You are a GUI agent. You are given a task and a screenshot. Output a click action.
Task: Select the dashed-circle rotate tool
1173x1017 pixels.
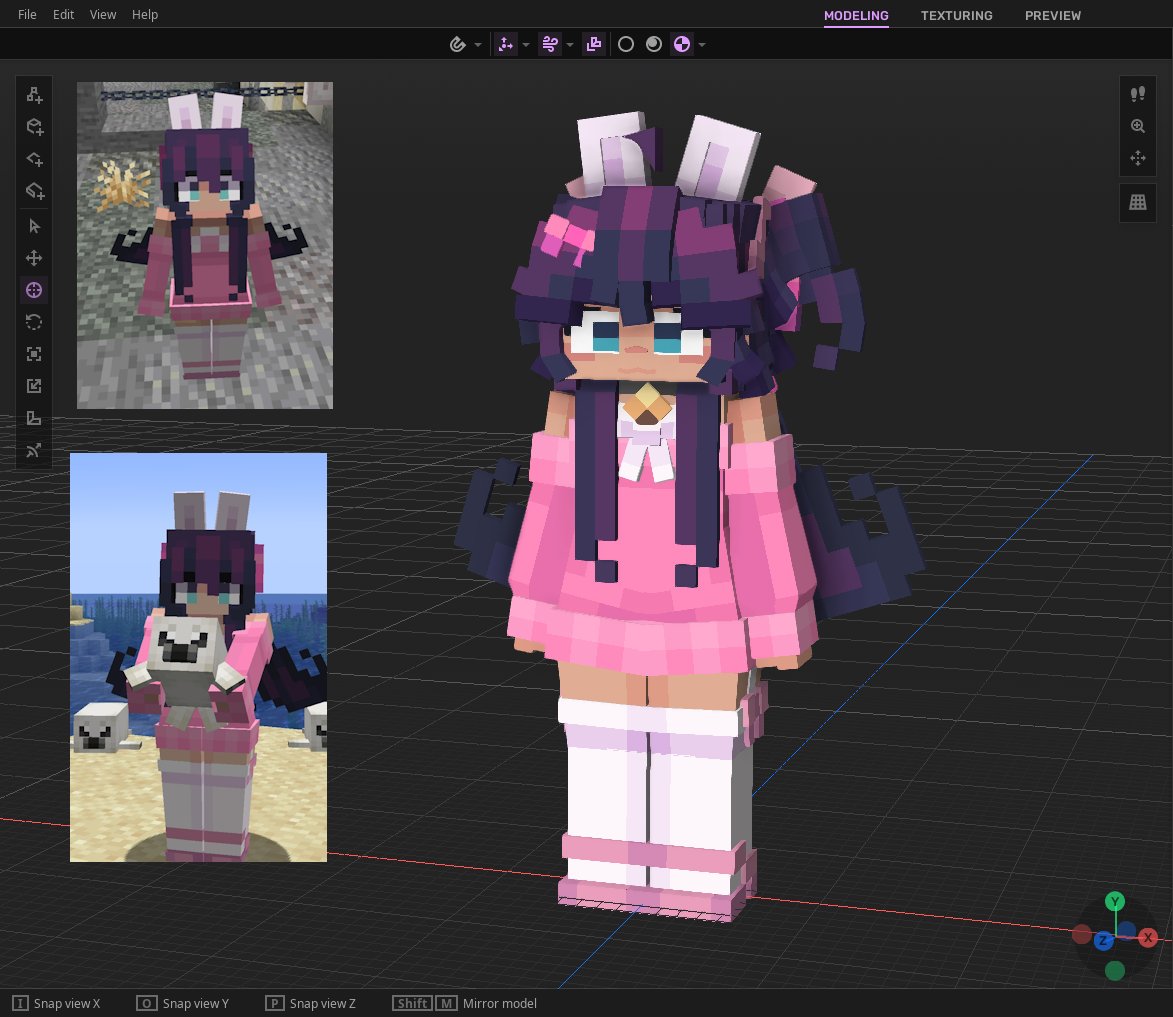[x=34, y=323]
